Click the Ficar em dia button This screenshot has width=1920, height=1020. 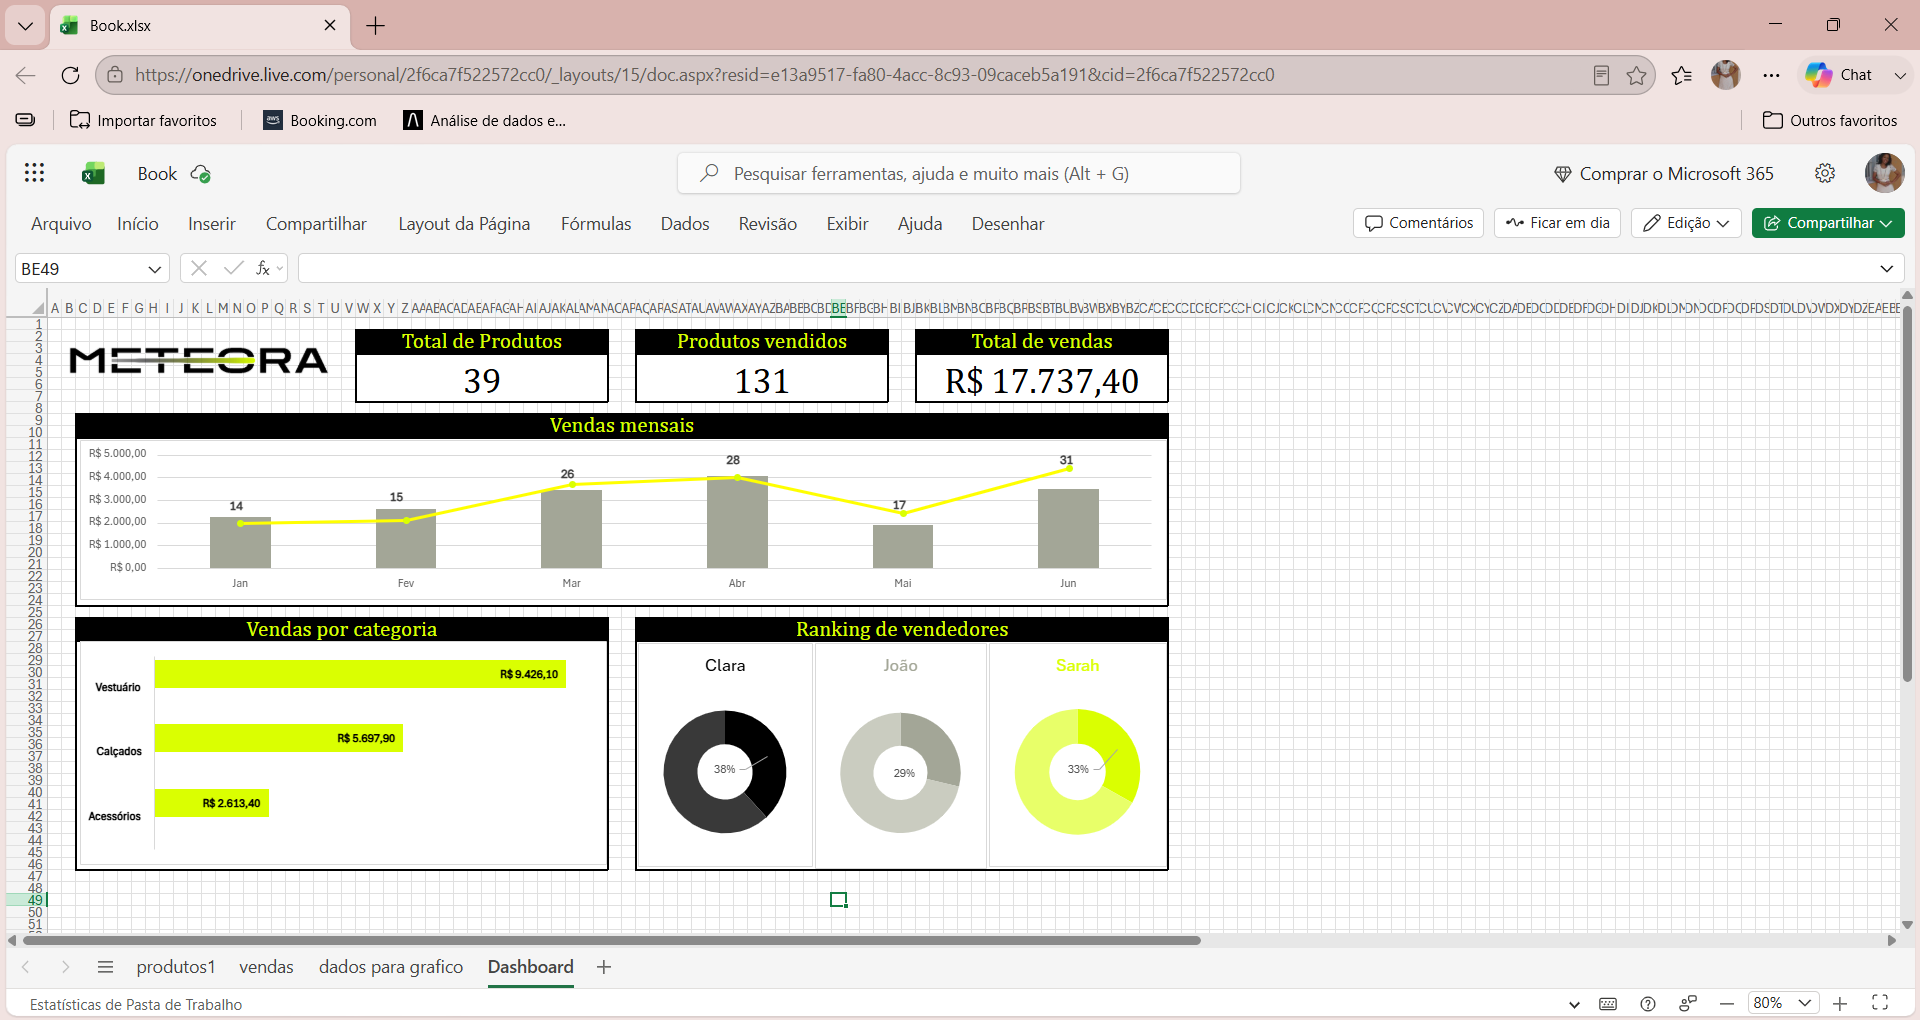pyautogui.click(x=1557, y=223)
